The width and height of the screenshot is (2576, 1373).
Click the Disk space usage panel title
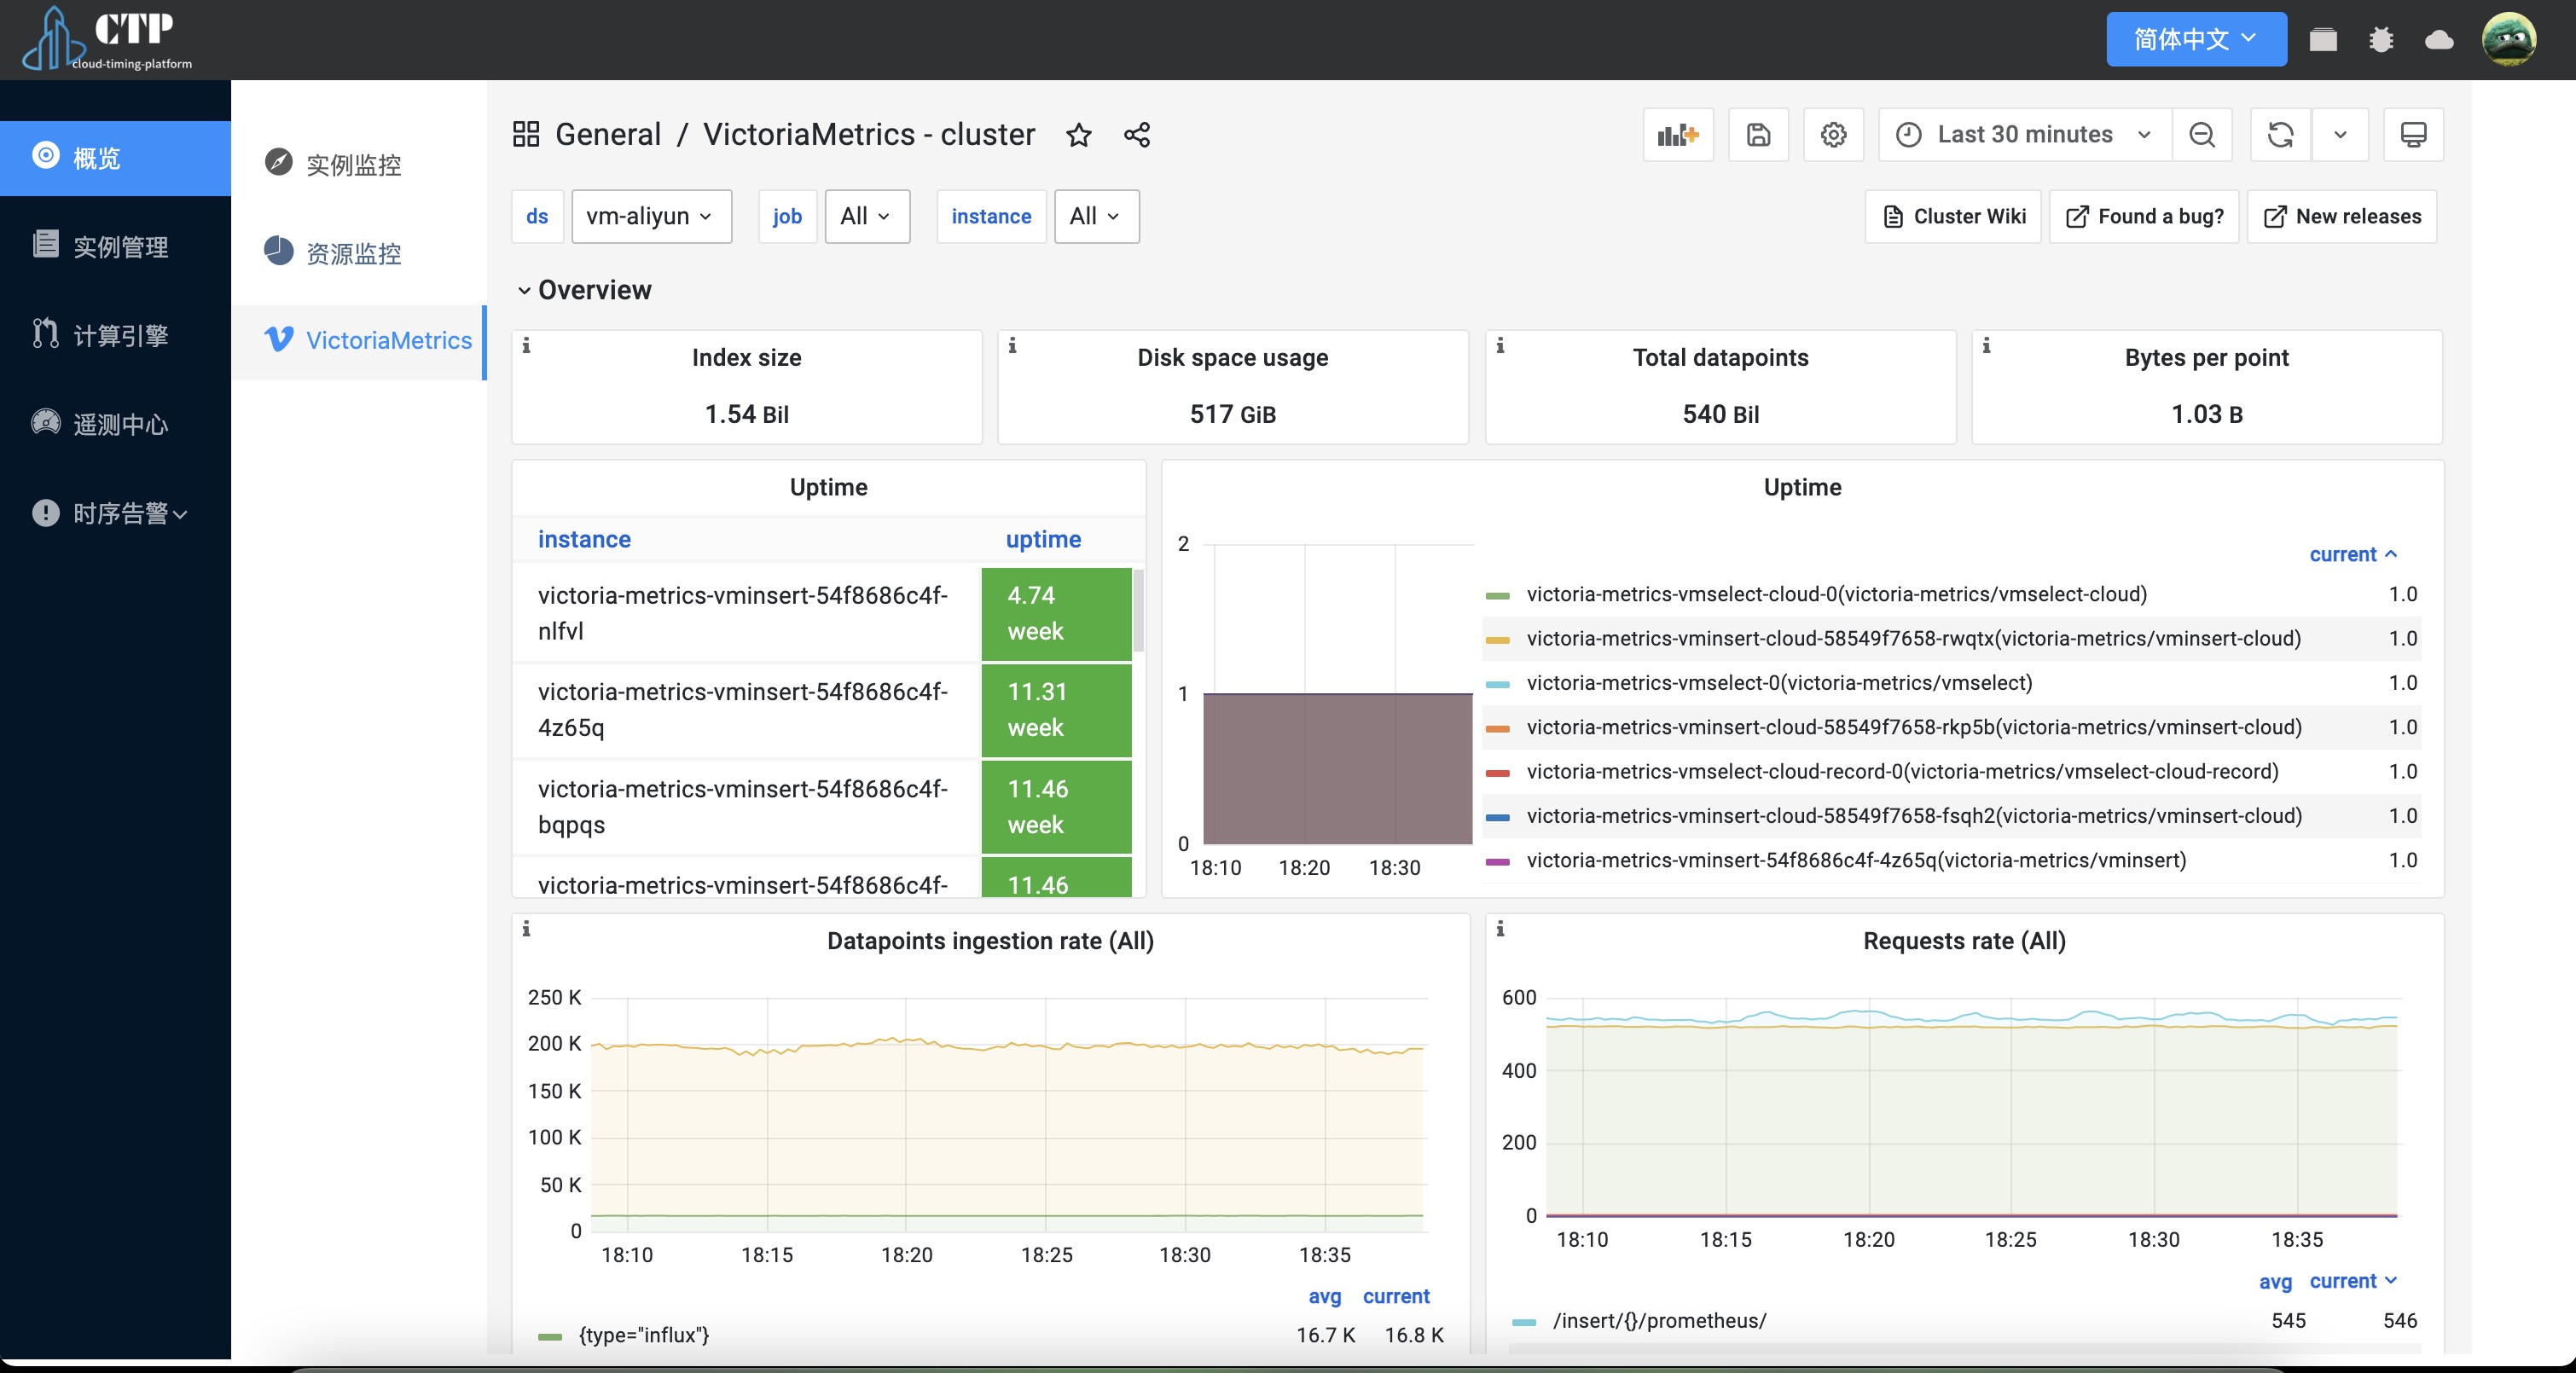coord(1233,358)
